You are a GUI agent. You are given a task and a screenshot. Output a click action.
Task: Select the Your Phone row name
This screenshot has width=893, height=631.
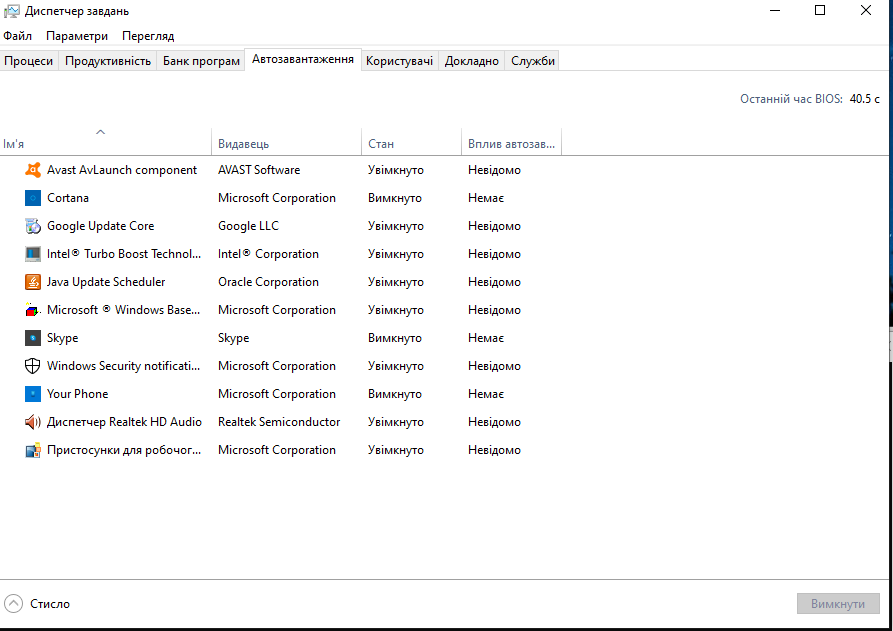coord(77,394)
